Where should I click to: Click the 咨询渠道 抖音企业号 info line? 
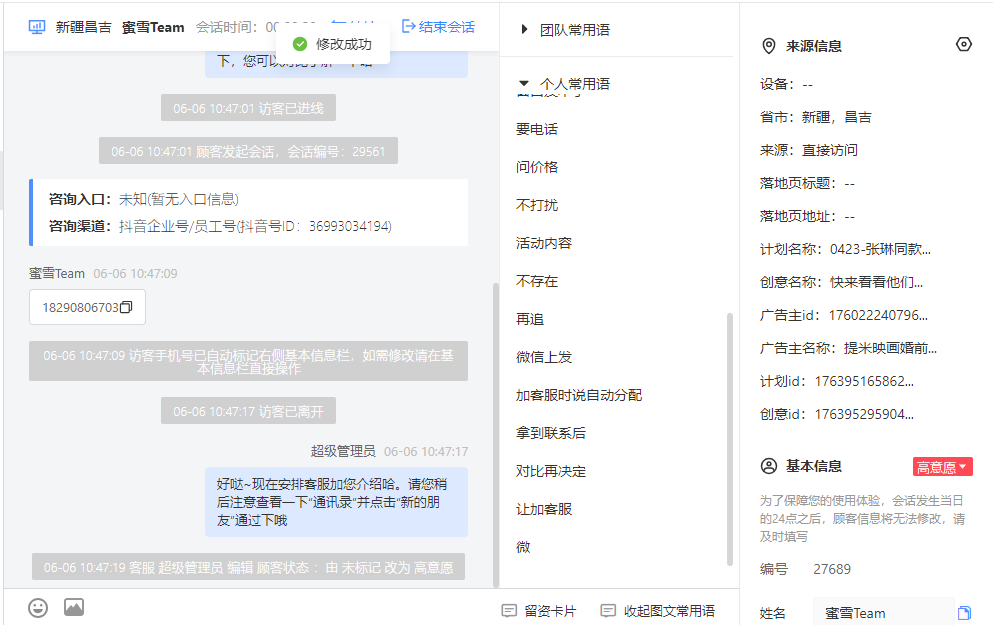tap(220, 227)
